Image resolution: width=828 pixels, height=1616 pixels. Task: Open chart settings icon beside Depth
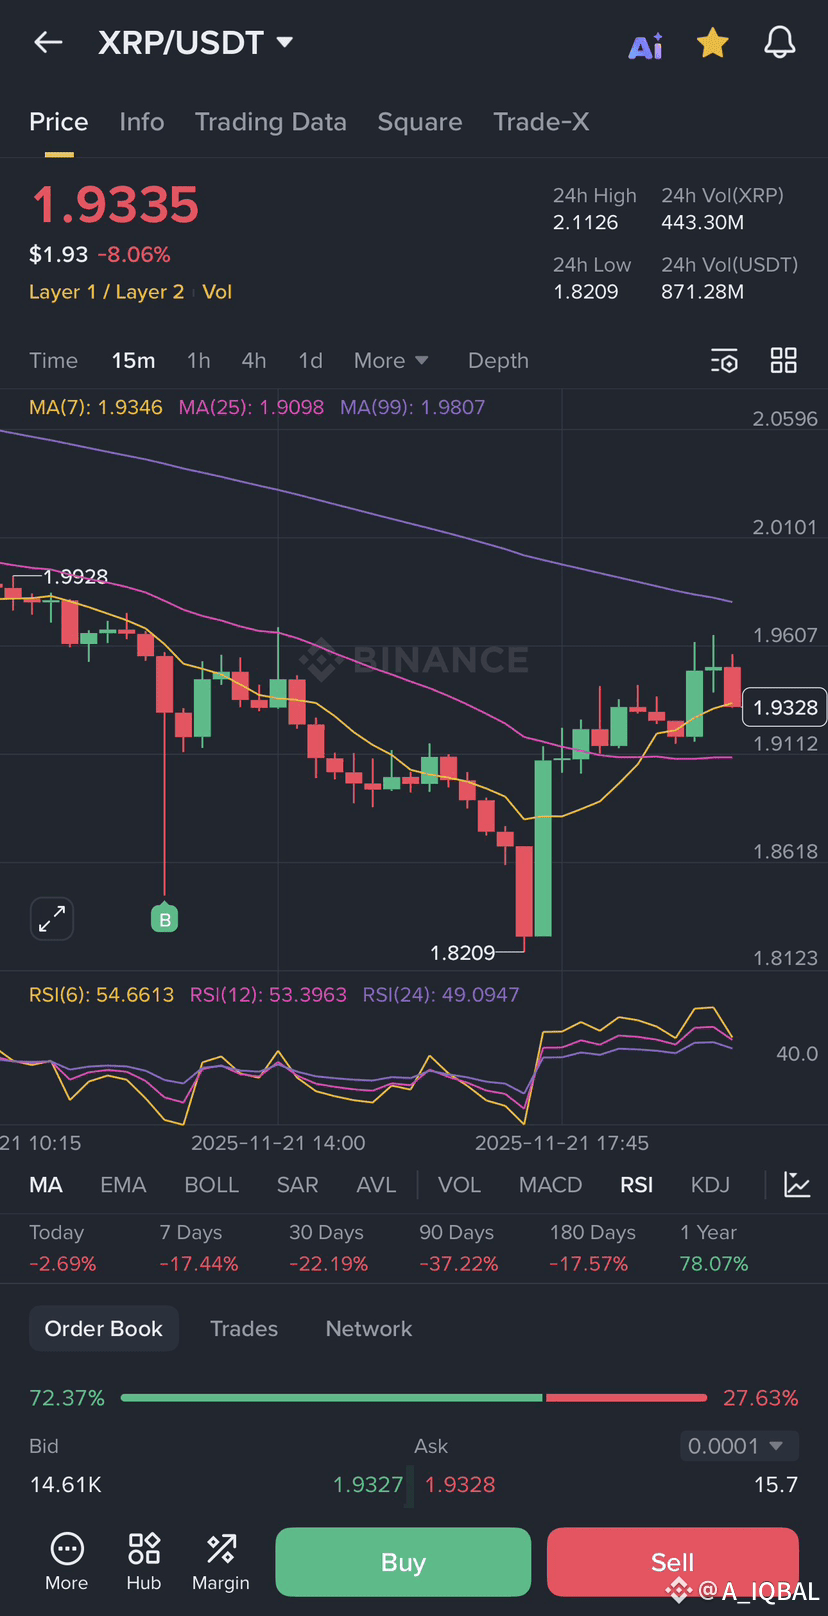coord(724,361)
